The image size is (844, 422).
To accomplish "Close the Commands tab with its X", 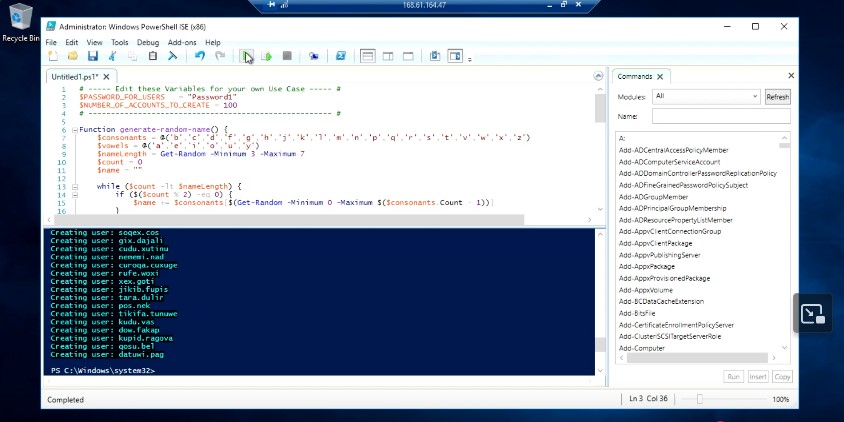I will 660,76.
